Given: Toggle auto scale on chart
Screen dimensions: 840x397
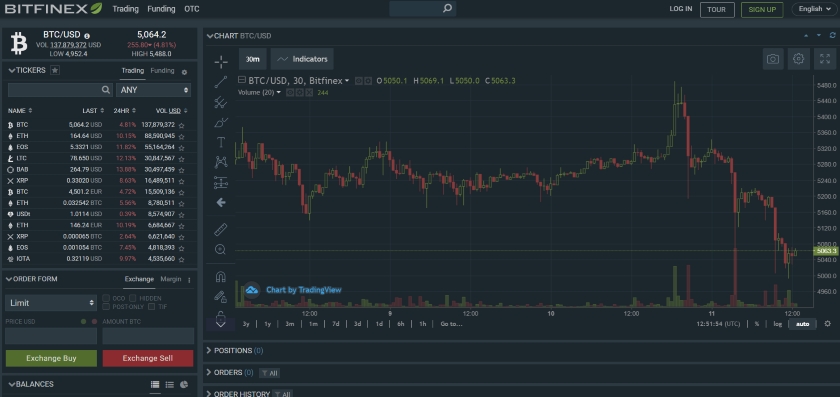Looking at the screenshot, I should tap(802, 324).
